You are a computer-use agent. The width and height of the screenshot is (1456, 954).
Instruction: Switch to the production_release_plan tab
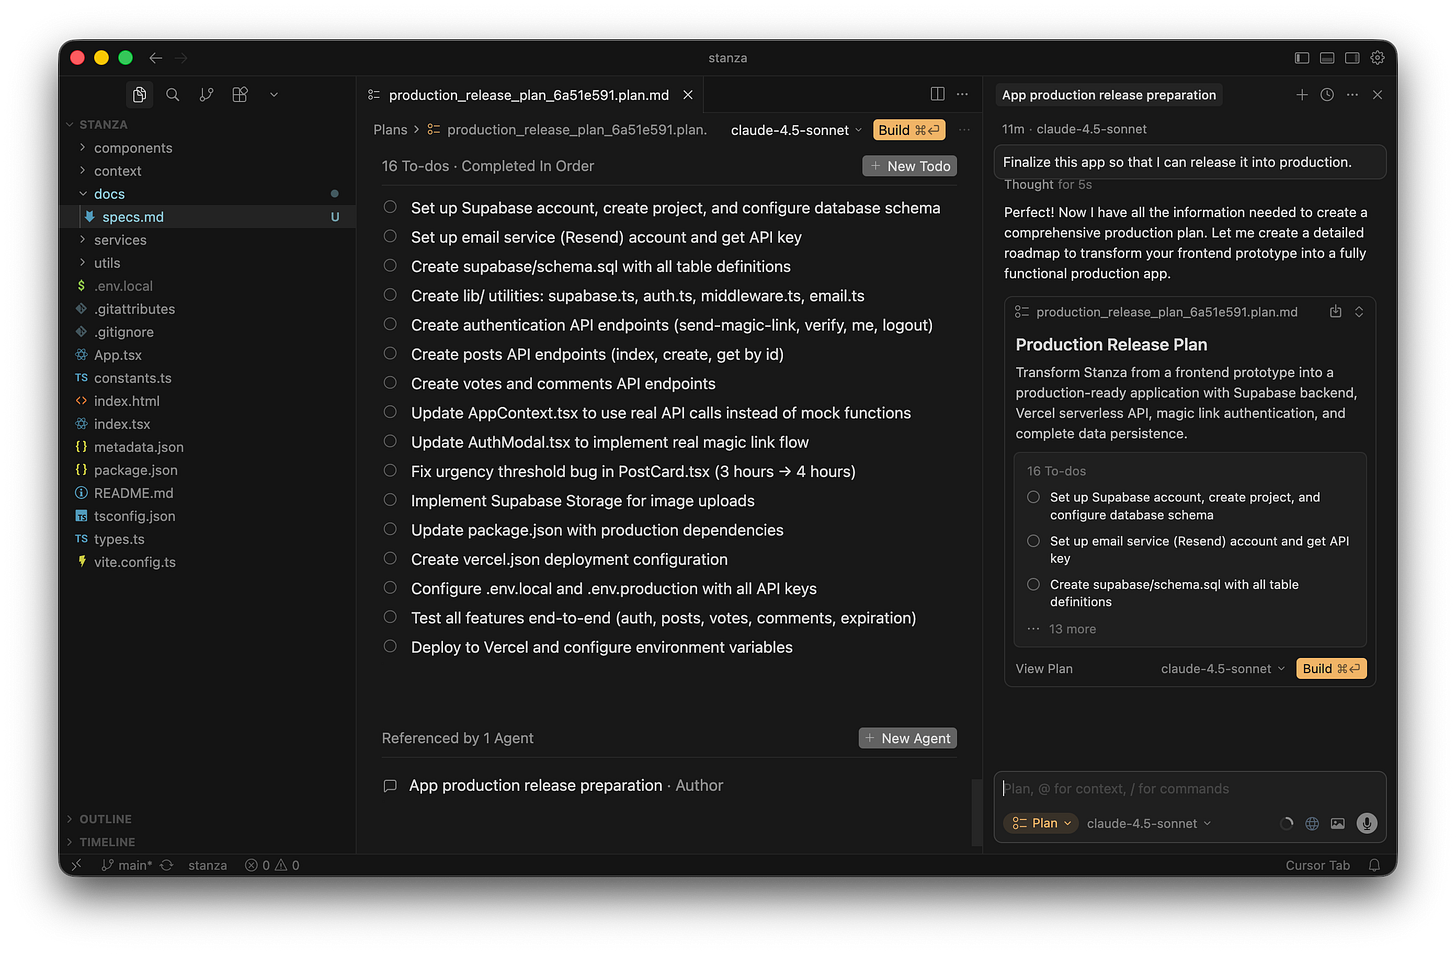(x=527, y=94)
